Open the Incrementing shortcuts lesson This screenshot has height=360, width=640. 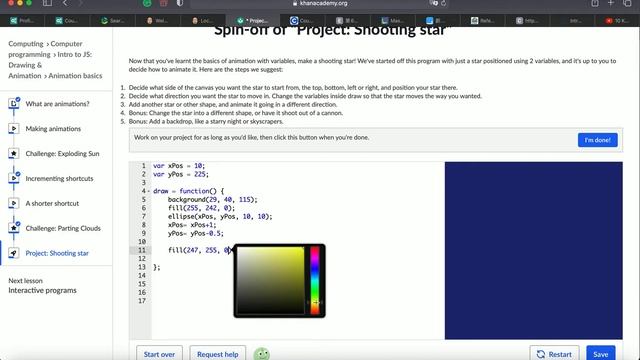[x=59, y=178]
